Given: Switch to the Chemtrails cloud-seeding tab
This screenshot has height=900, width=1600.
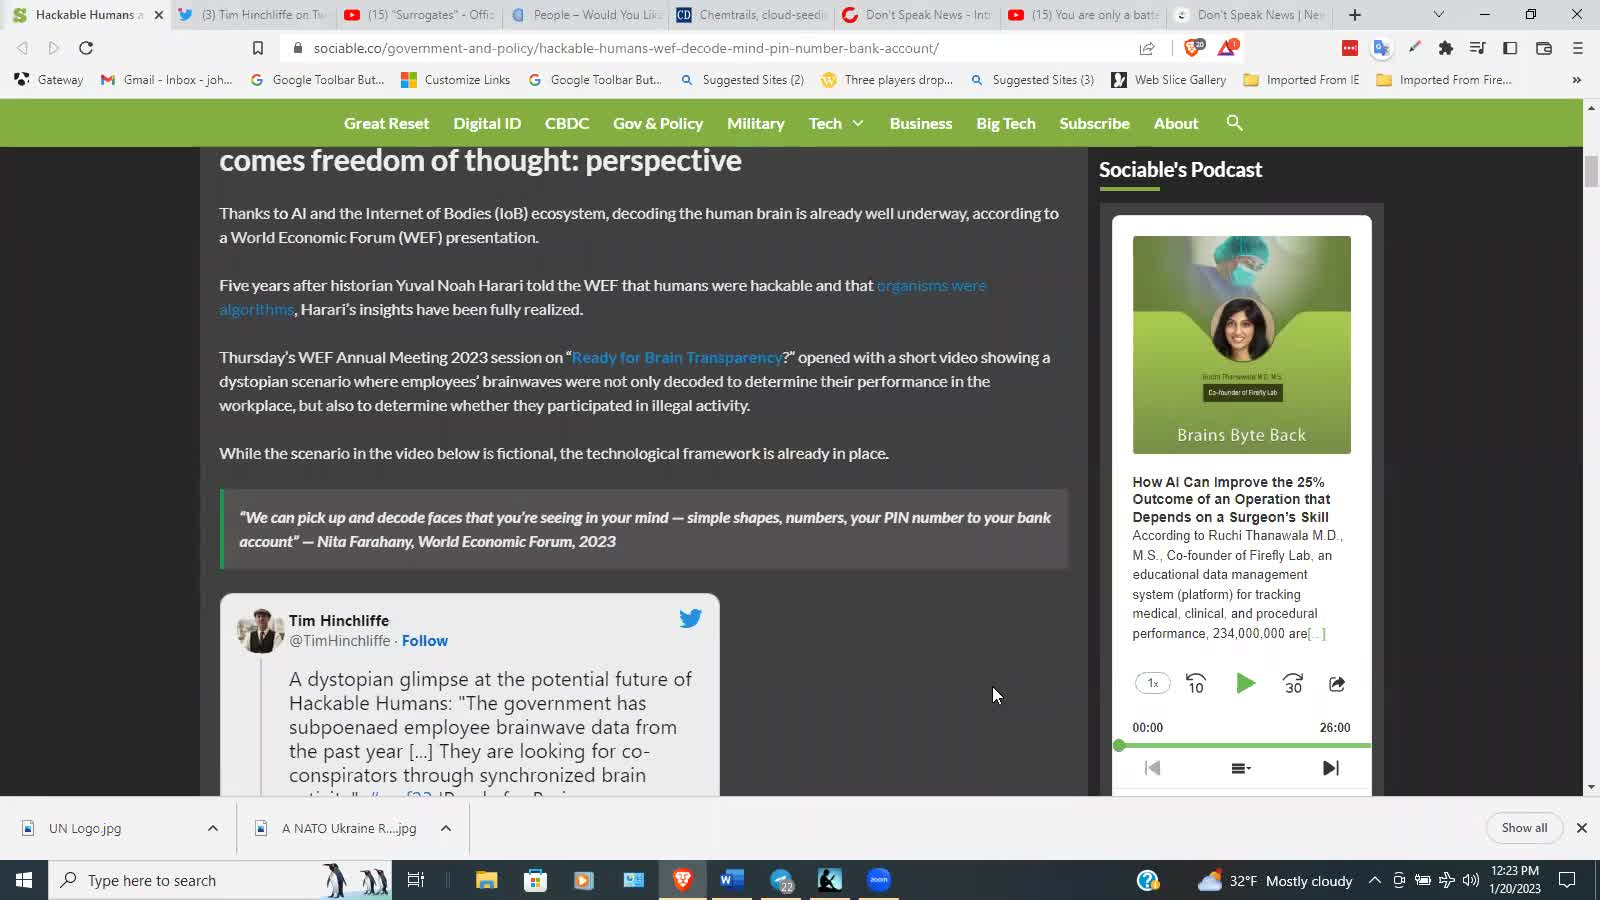Looking at the screenshot, I should tap(752, 15).
